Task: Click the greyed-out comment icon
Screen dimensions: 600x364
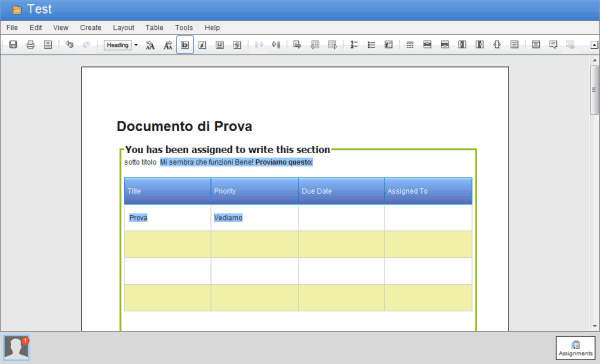Action: click(570, 44)
